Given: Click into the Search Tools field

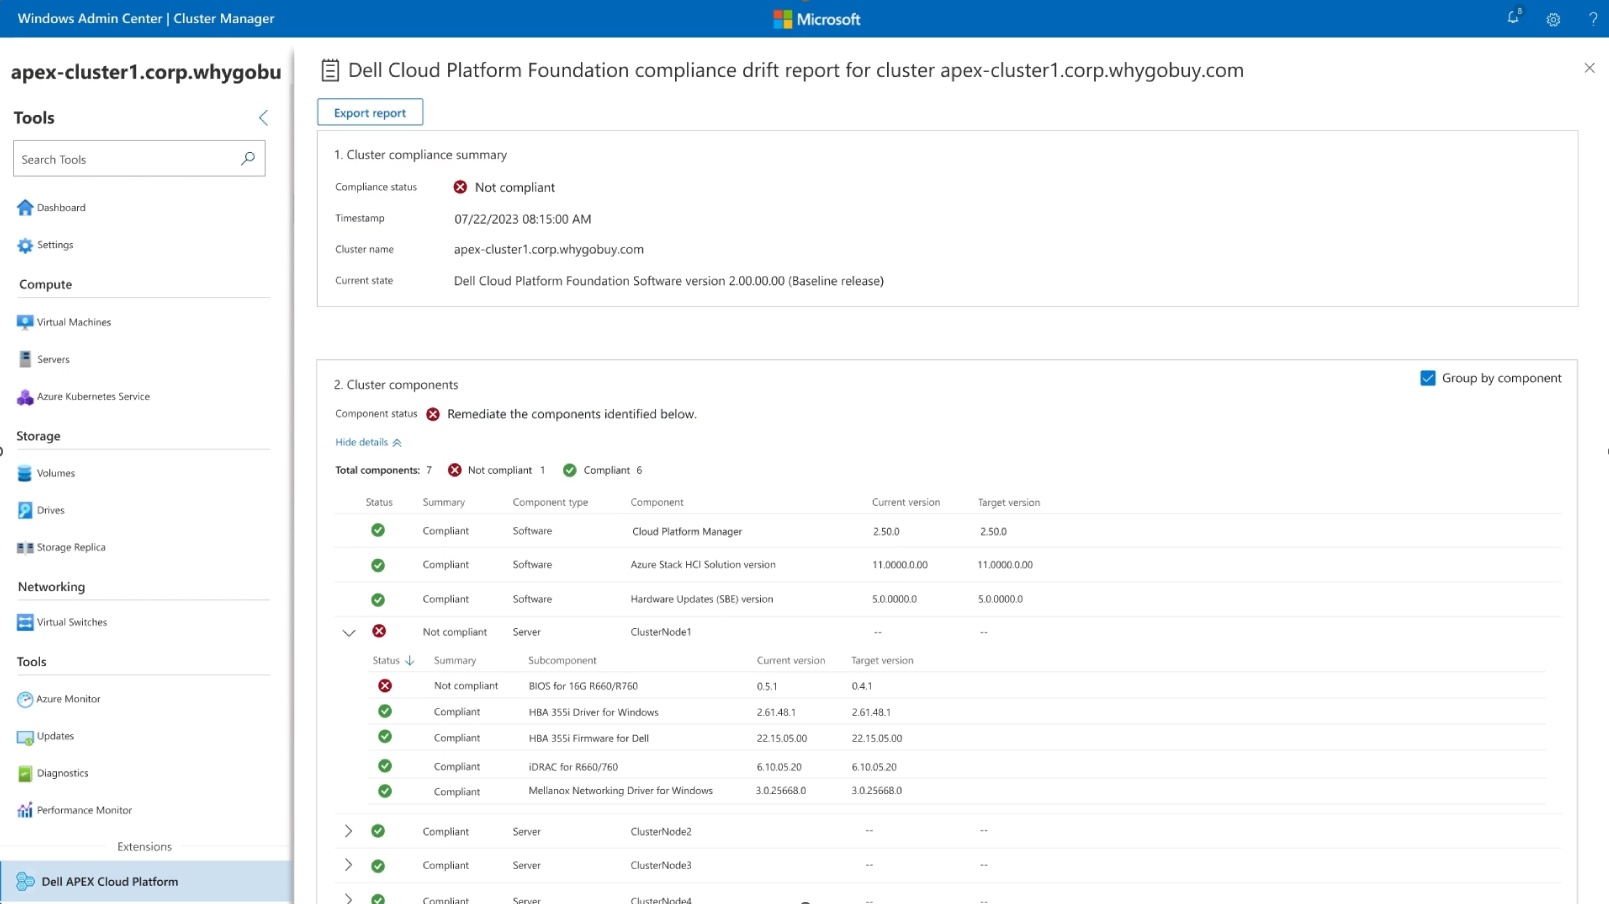Looking at the screenshot, I should pos(125,159).
